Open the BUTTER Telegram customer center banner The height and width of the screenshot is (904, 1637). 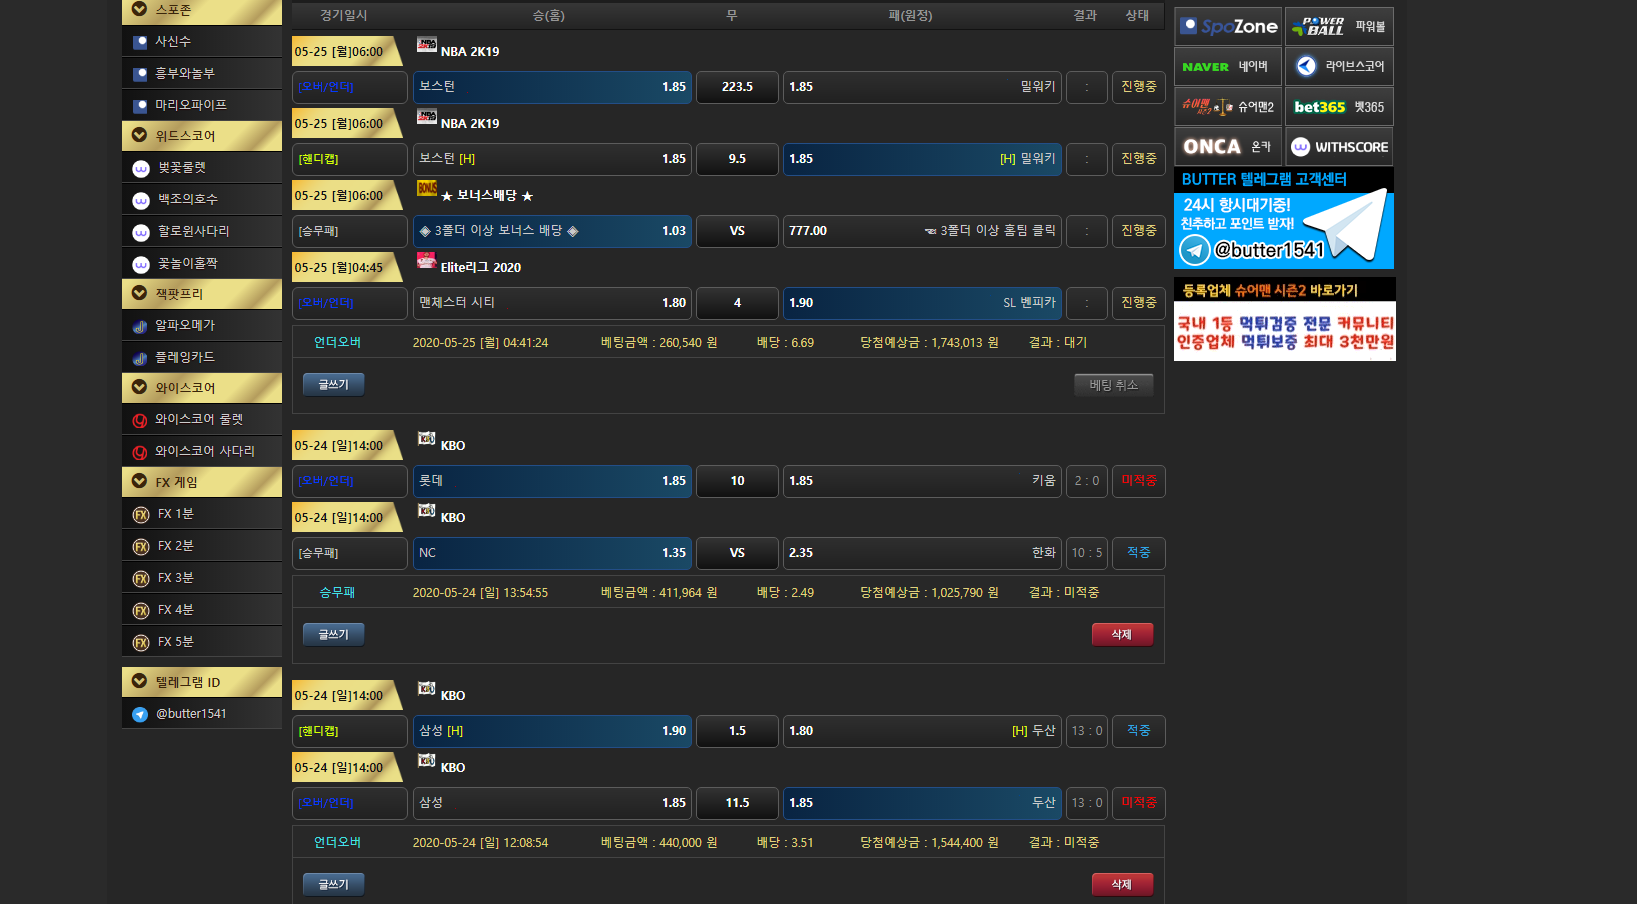pos(1283,219)
